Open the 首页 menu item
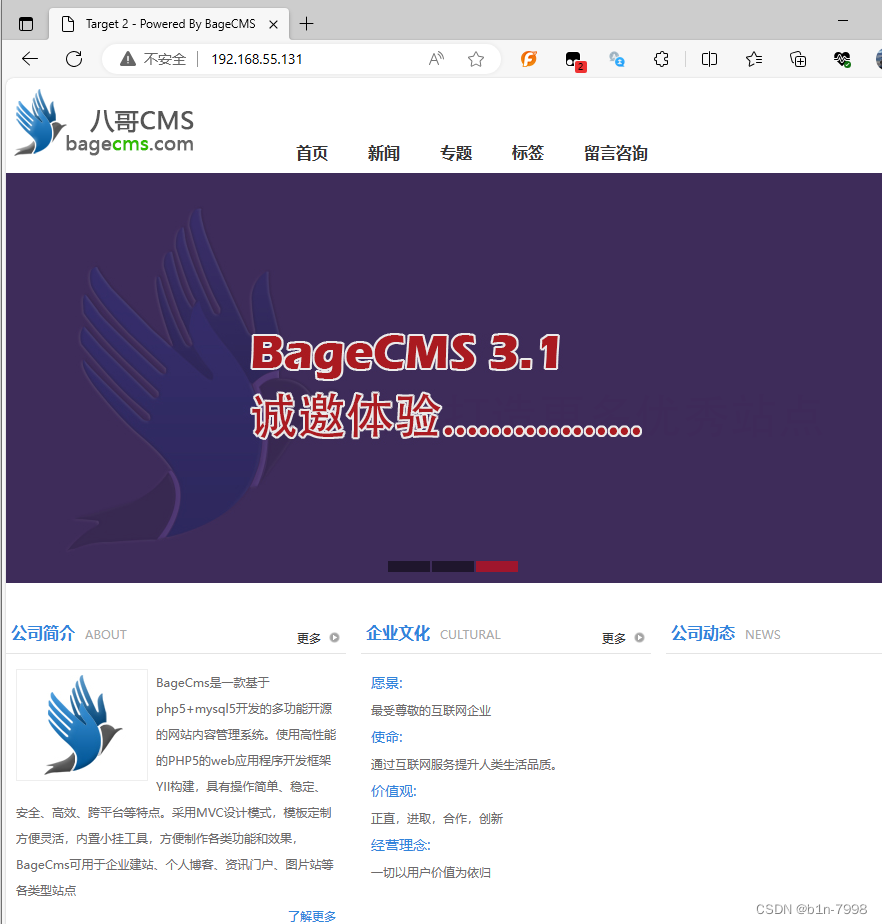This screenshot has width=882, height=924. pos(312,153)
